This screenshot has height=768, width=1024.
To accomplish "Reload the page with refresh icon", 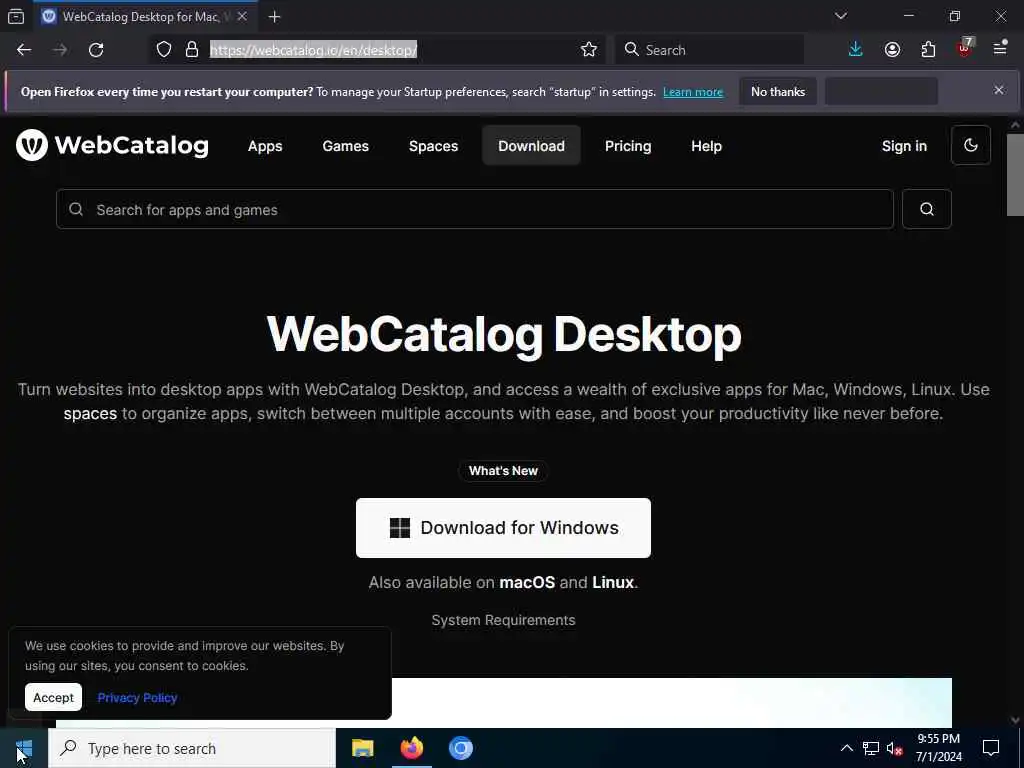I will point(96,50).
